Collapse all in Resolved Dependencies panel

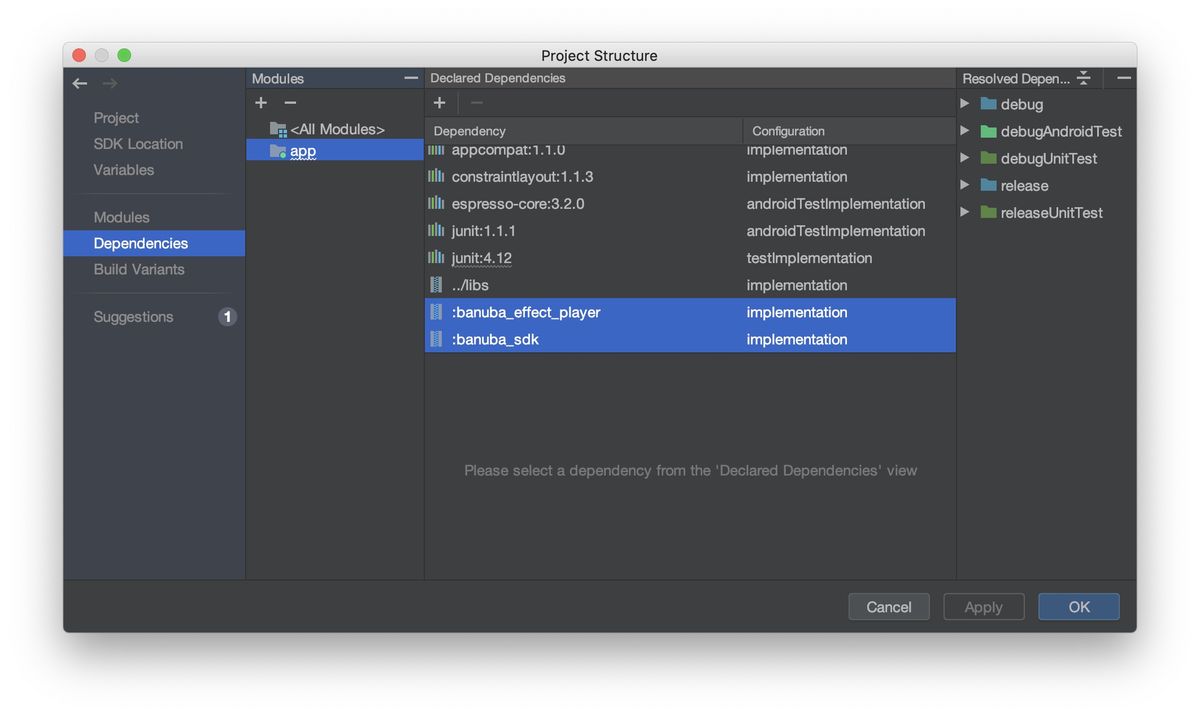pos(1083,78)
